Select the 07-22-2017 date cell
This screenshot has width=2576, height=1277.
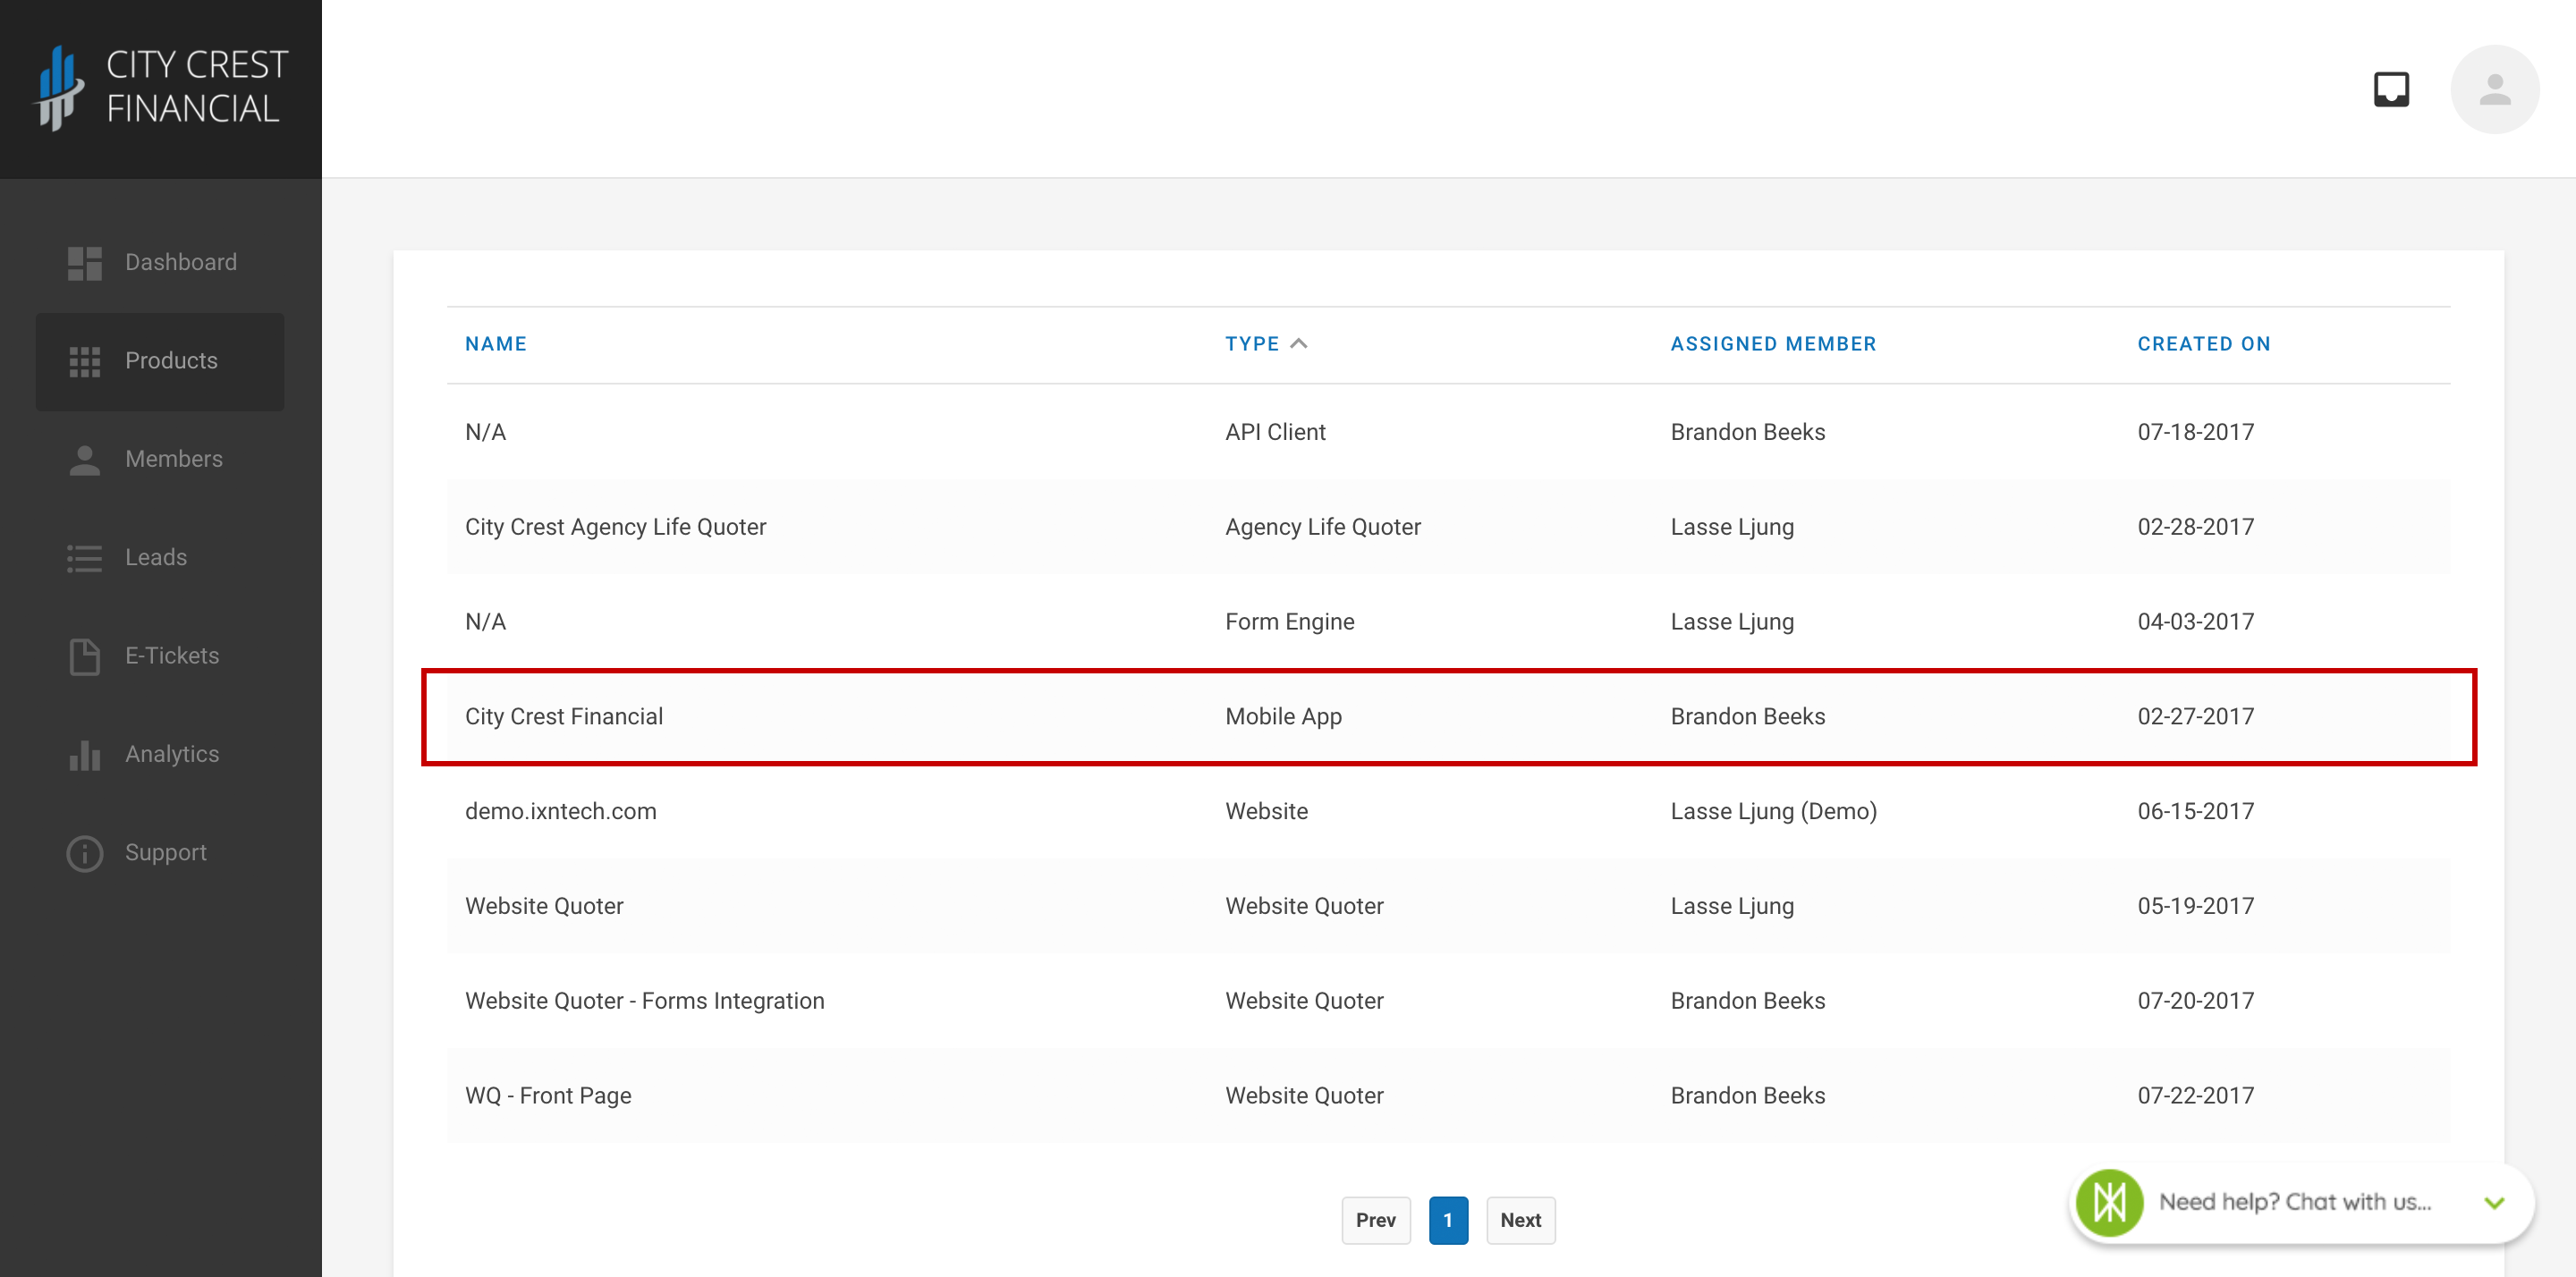2195,1096
